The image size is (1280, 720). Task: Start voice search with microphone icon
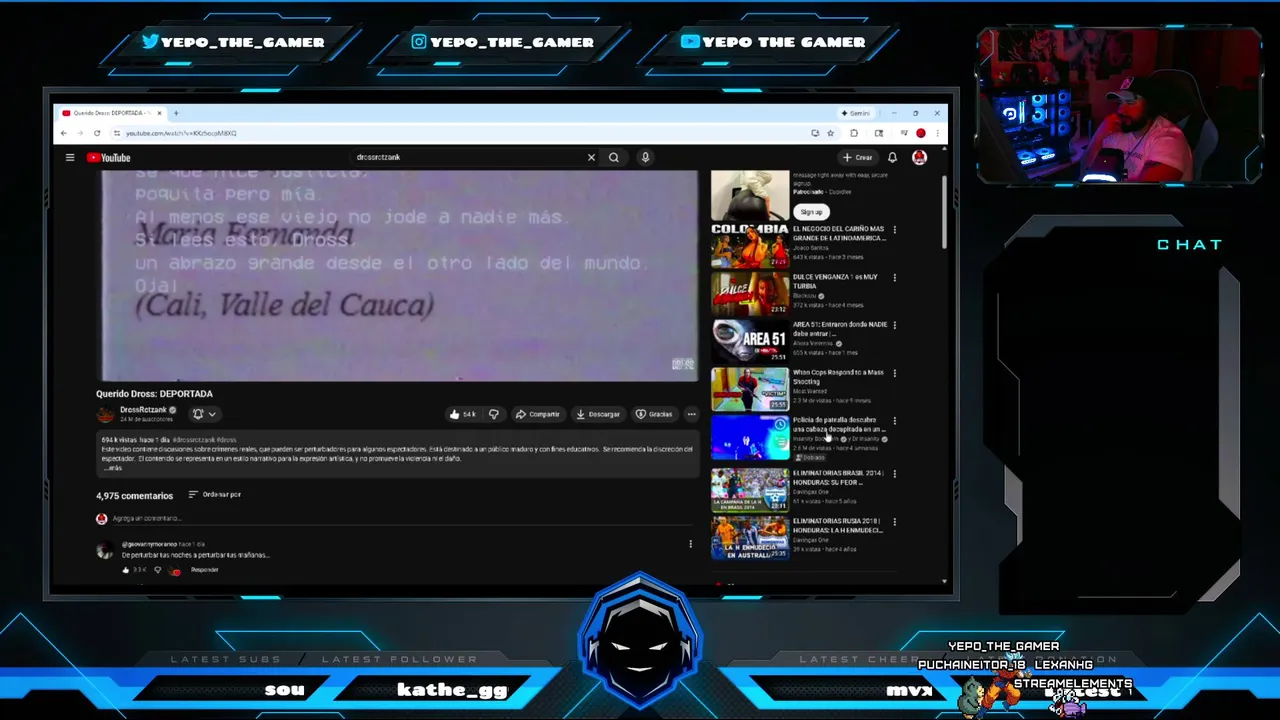click(645, 157)
